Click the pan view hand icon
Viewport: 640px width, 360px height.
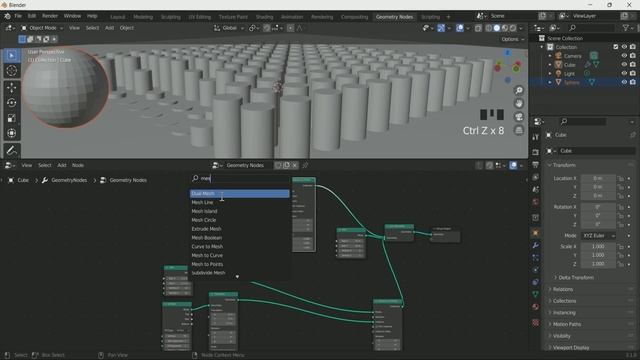[x=519, y=104]
